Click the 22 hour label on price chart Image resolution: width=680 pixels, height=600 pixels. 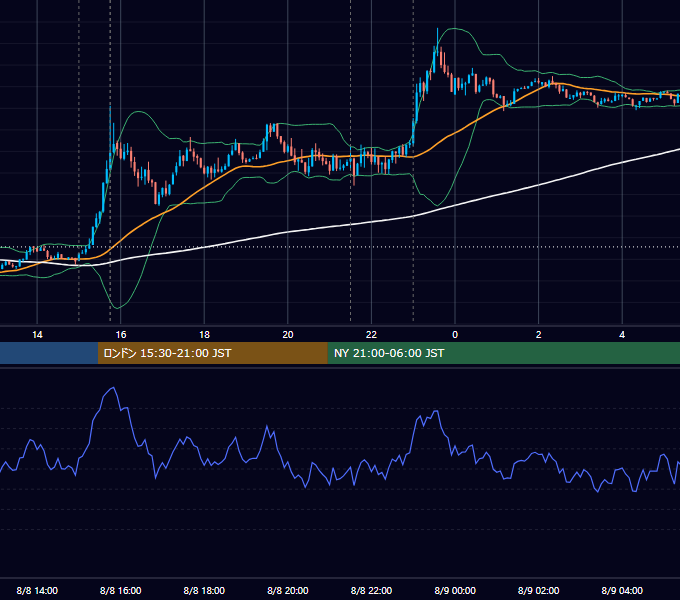click(371, 335)
